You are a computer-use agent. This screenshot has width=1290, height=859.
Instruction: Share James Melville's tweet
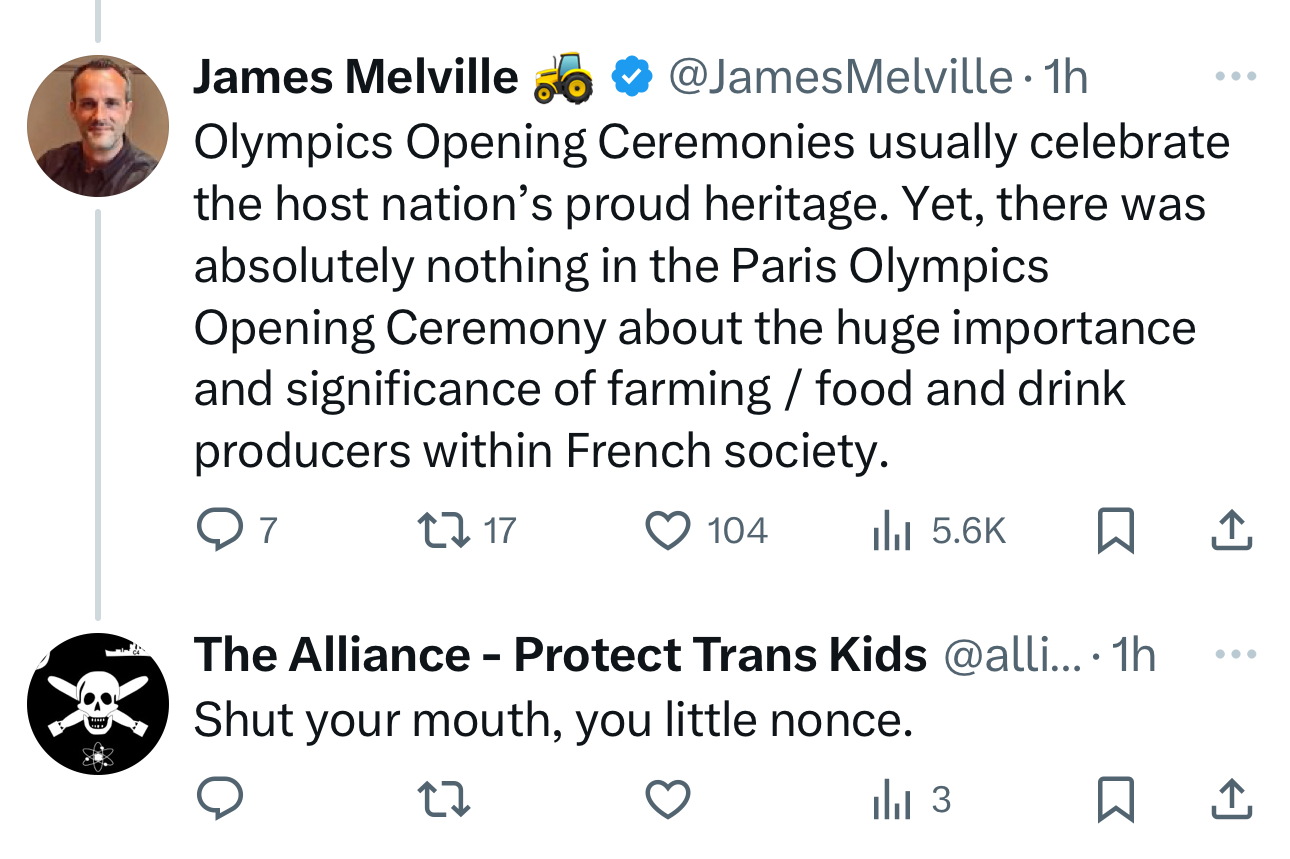tap(1231, 530)
